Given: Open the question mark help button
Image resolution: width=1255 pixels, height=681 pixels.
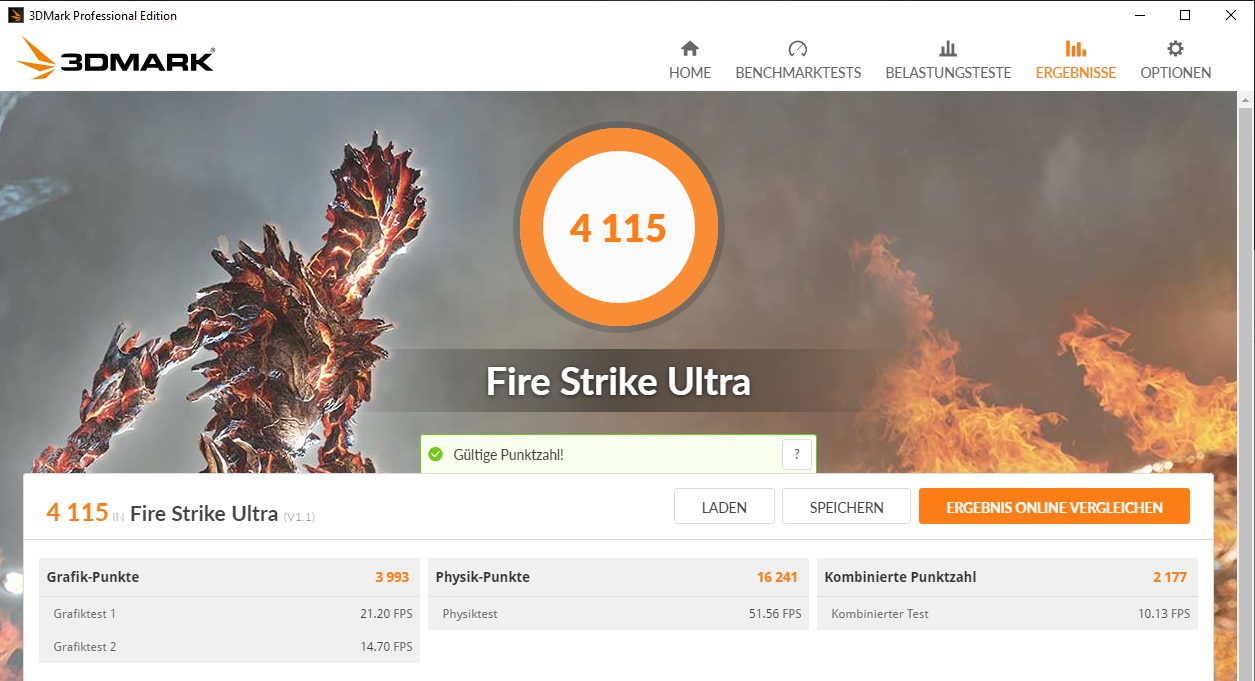Looking at the screenshot, I should pos(796,454).
